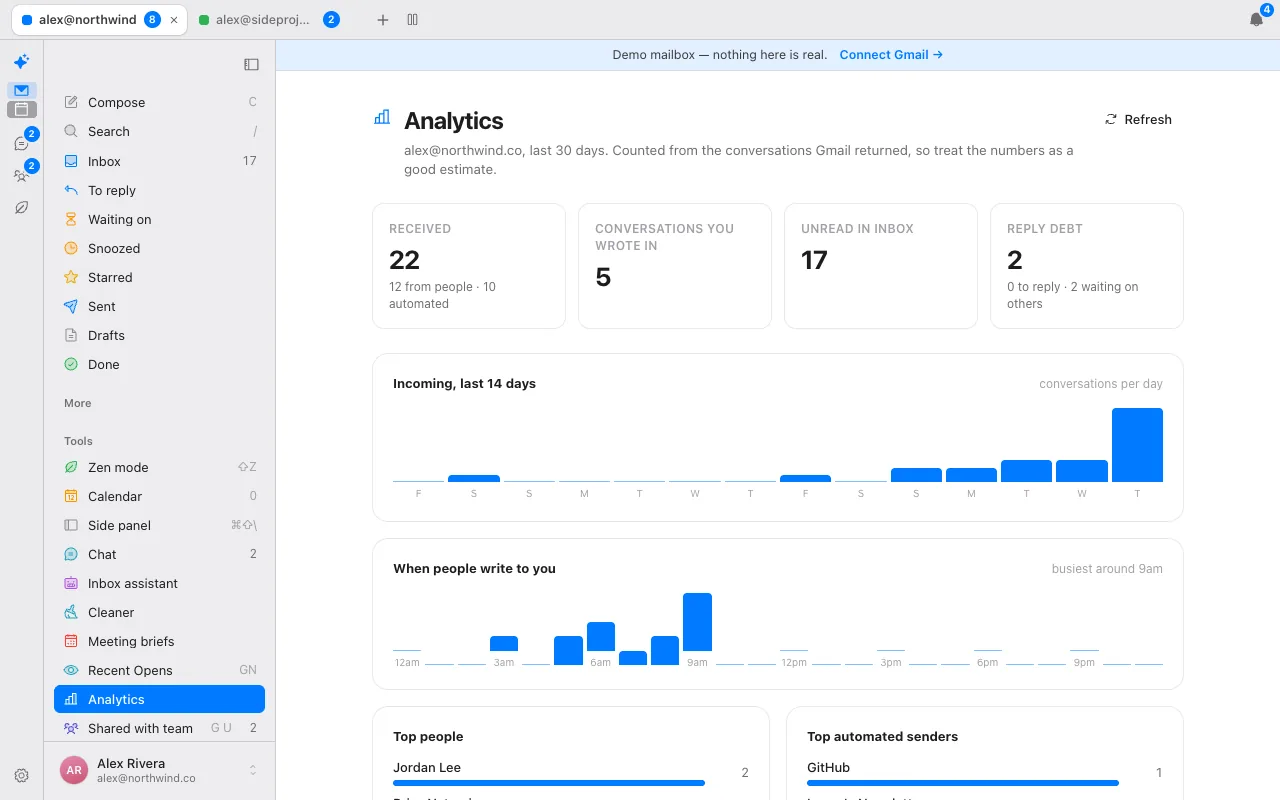The width and height of the screenshot is (1280, 800).
Task: Add a new account tab with the plus icon
Action: tap(383, 20)
